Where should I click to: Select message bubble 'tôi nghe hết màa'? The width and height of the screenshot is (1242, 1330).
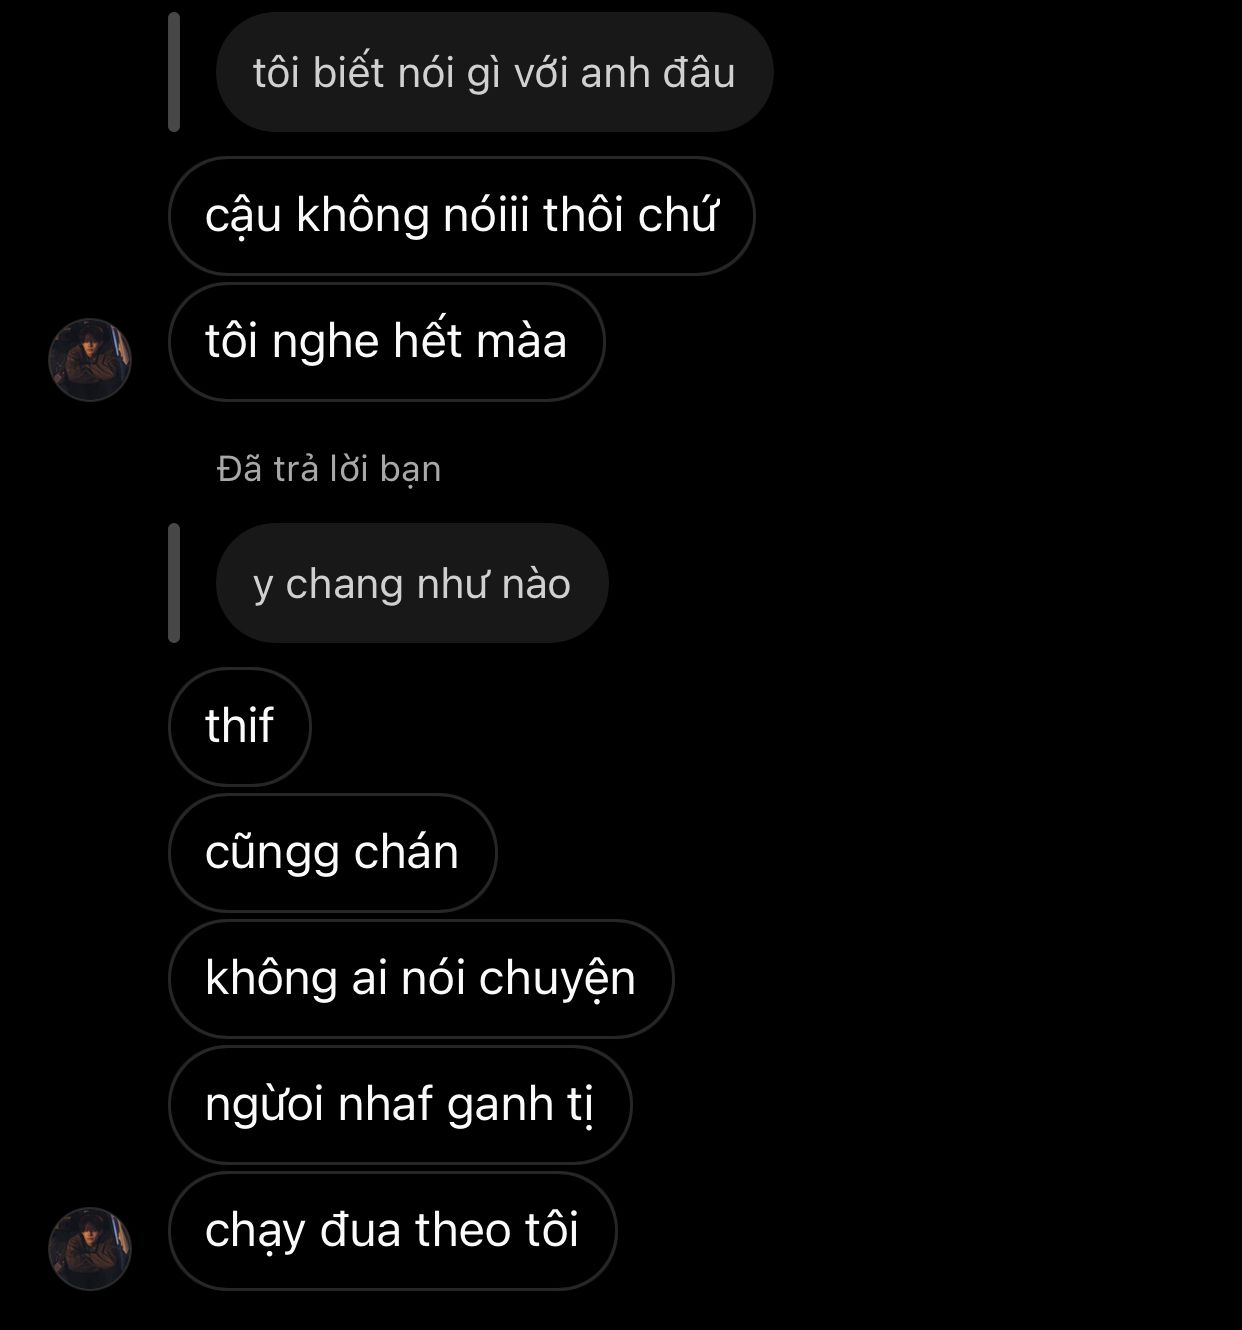click(x=386, y=342)
